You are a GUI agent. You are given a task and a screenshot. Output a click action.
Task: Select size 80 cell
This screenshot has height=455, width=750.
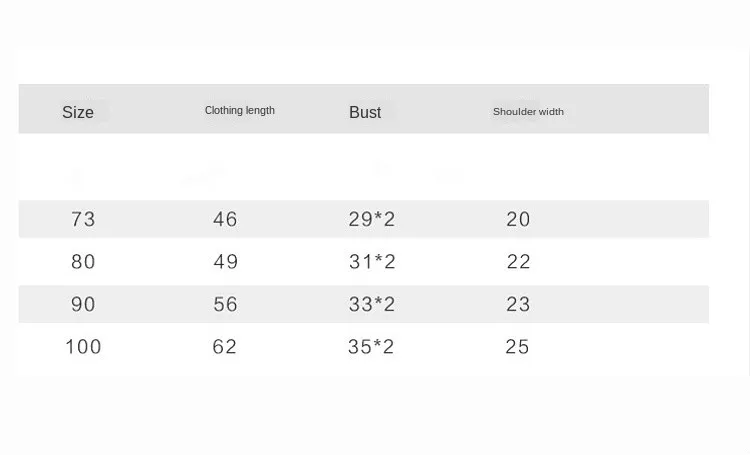click(83, 262)
